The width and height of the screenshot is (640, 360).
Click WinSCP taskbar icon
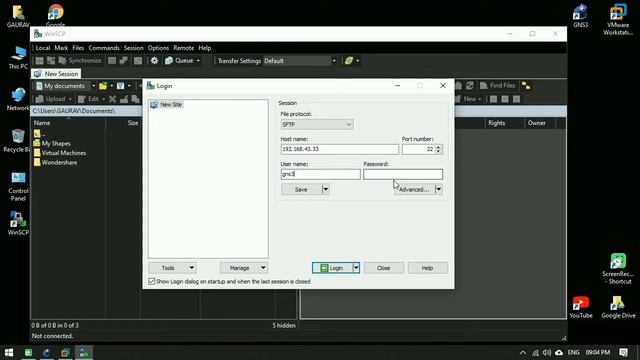pyautogui.click(x=83, y=352)
